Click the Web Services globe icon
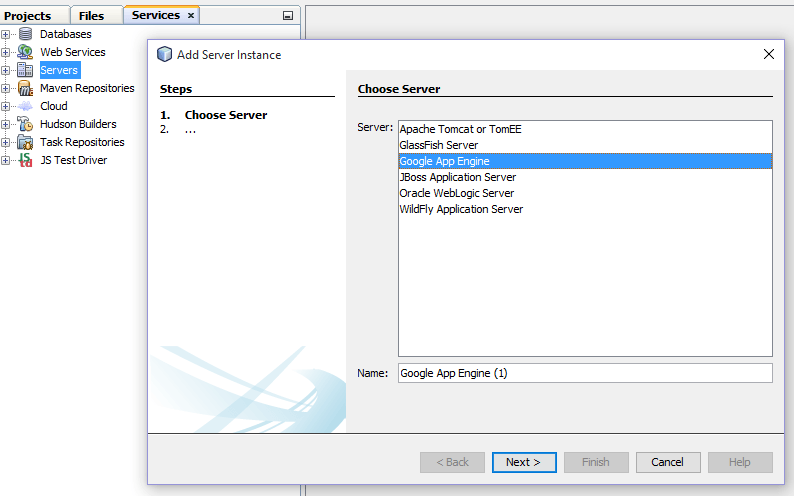794x496 pixels. pyautogui.click(x=25, y=52)
